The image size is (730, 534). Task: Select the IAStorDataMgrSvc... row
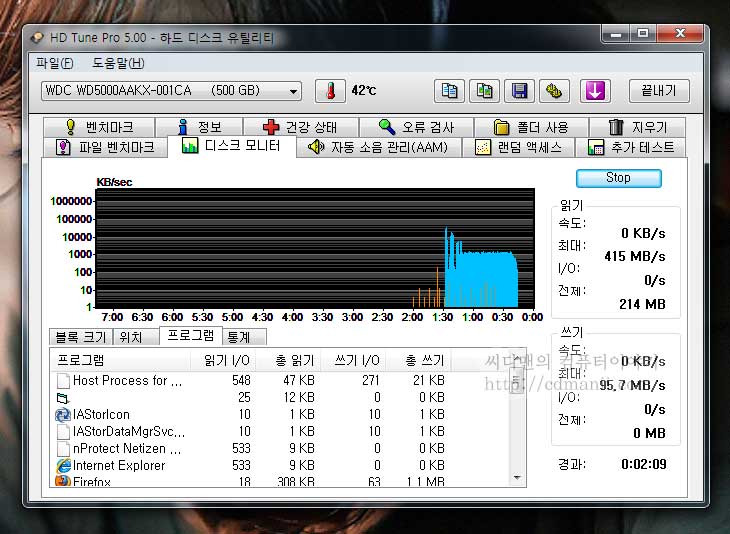pos(279,432)
